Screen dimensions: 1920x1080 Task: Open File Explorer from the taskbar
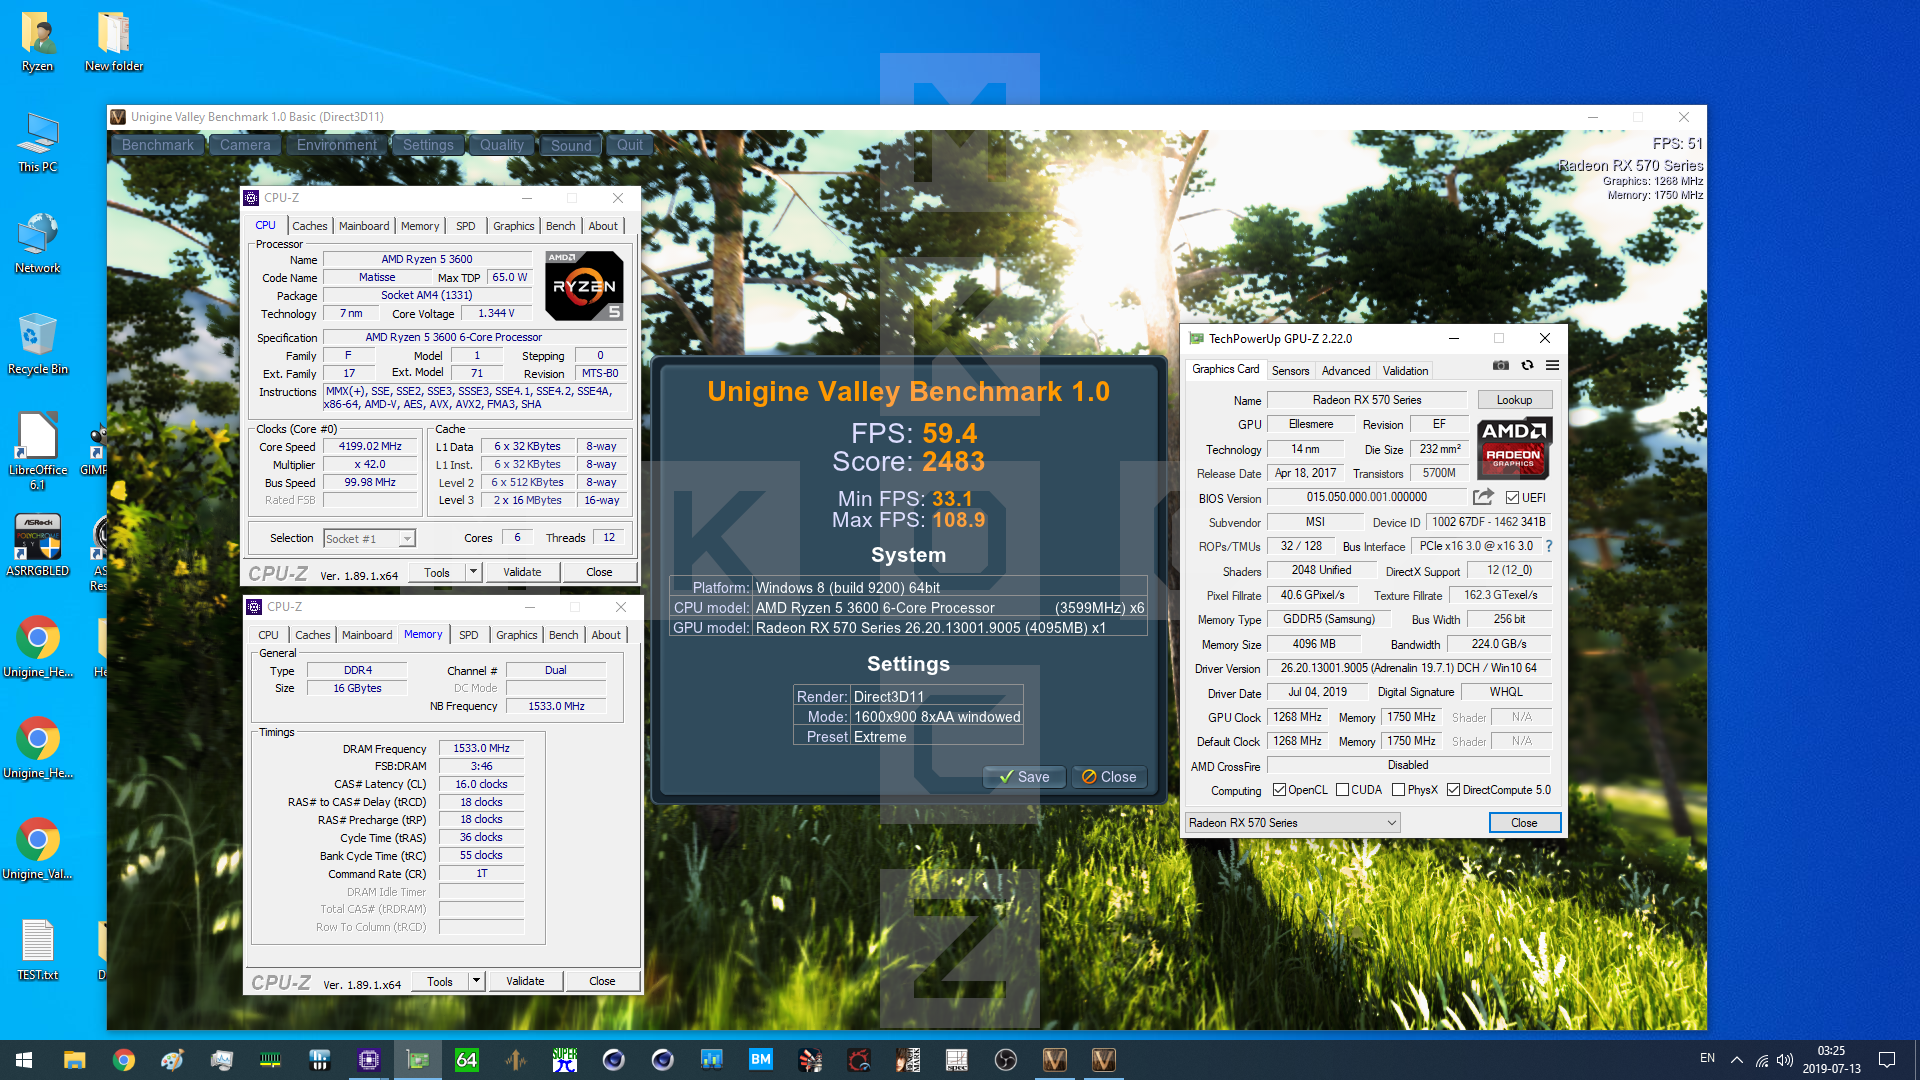[75, 1060]
